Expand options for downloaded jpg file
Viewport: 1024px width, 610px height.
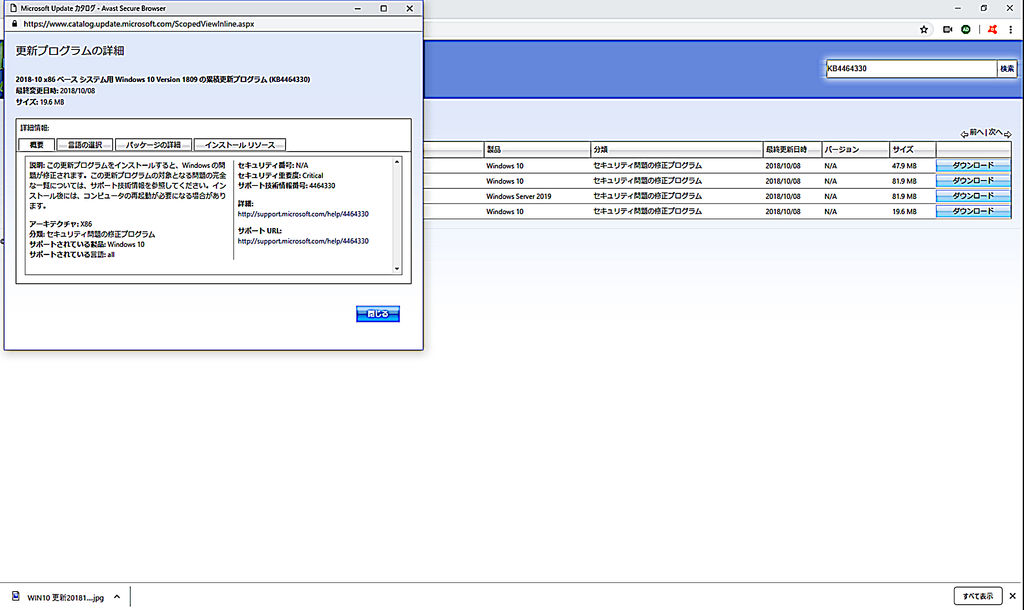click(117, 597)
